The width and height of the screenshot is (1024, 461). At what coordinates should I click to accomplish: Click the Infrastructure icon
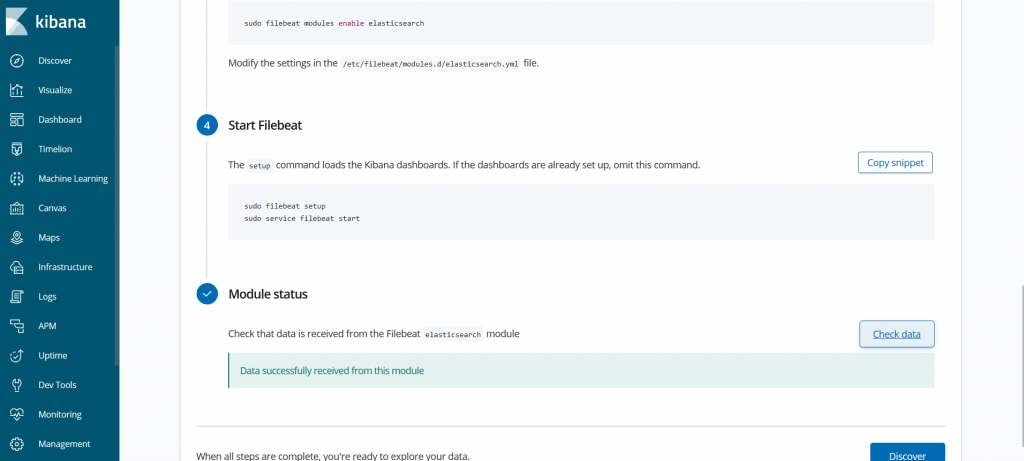[17, 267]
